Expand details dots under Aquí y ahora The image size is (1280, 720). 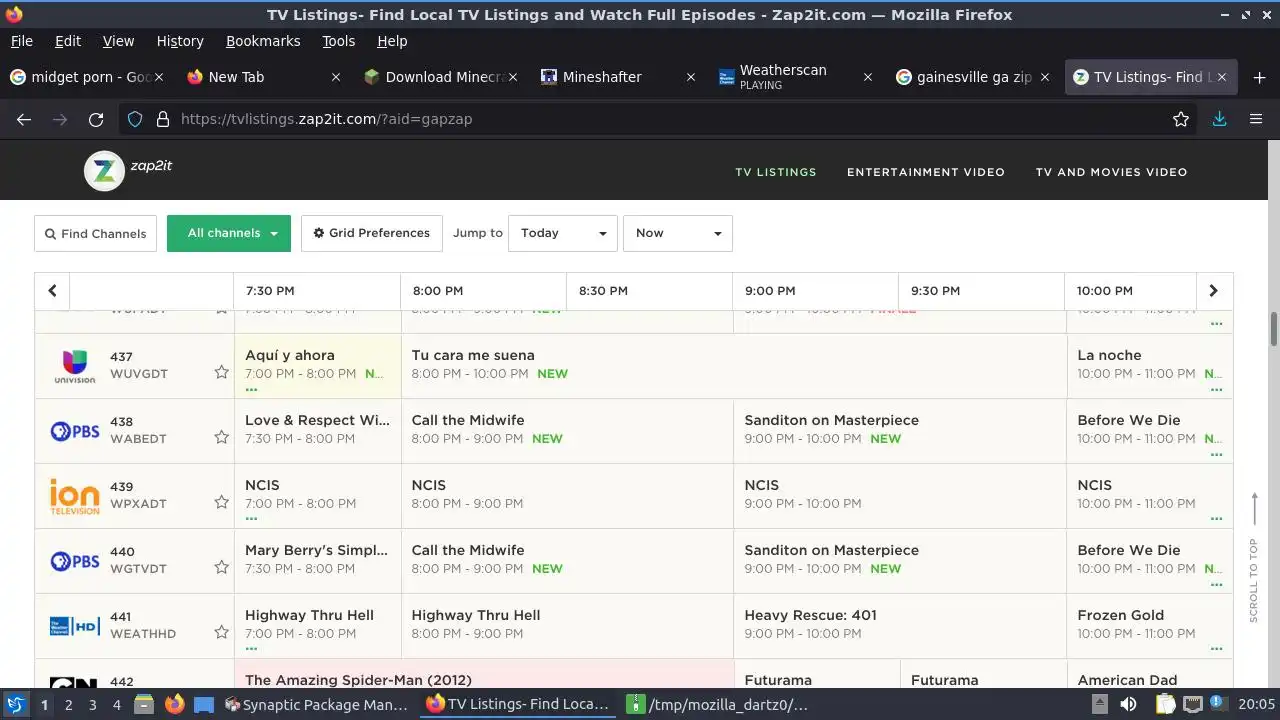251,389
